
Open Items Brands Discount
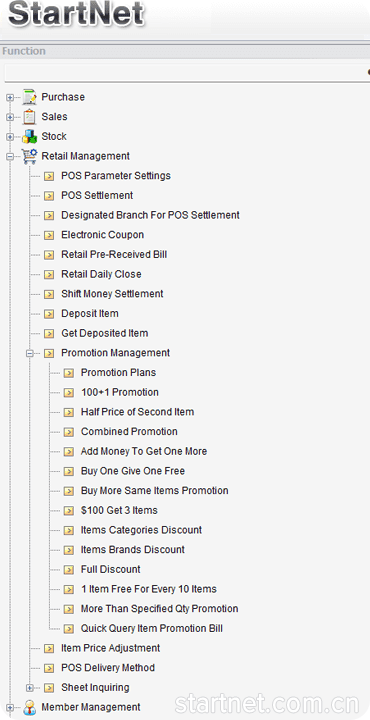coord(133,550)
